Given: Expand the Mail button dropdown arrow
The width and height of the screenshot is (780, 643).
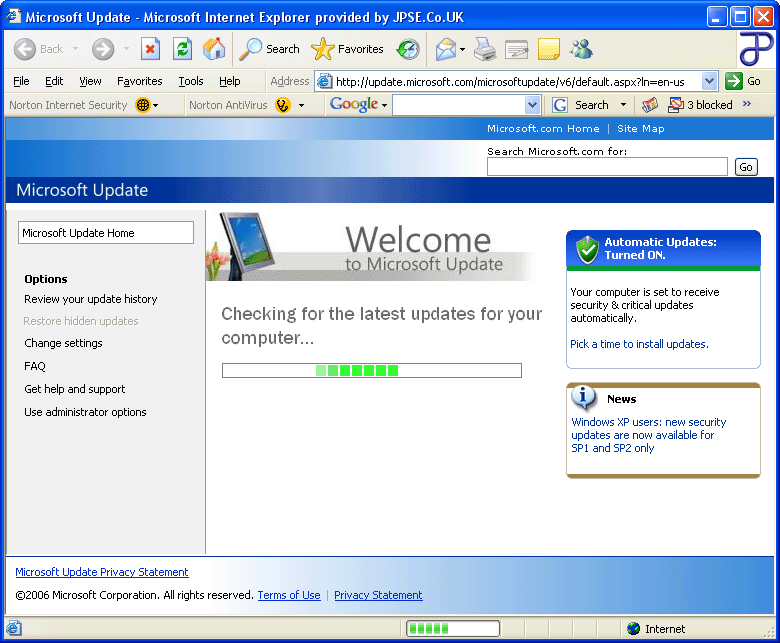Looking at the screenshot, I should click(x=462, y=49).
